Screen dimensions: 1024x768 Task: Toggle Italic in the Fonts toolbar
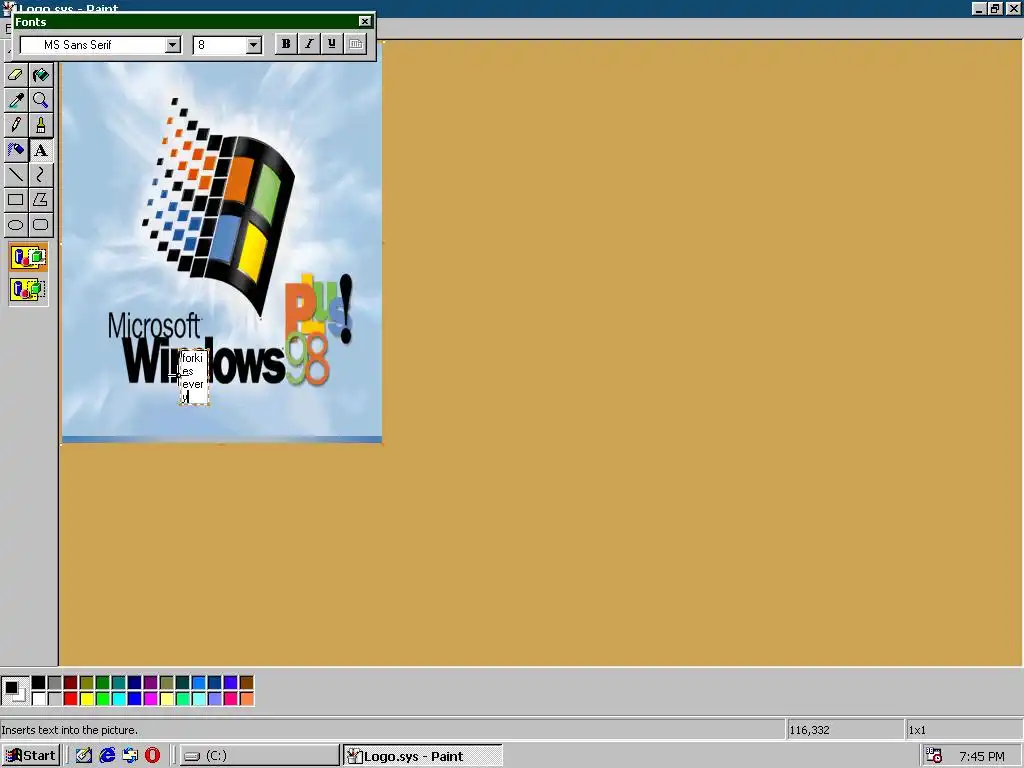(309, 44)
